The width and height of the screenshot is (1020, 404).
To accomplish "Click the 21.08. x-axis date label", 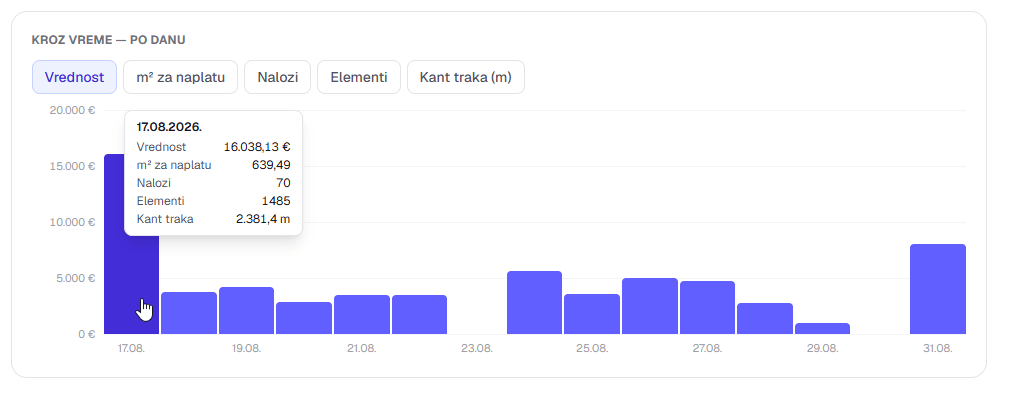I will [x=362, y=349].
